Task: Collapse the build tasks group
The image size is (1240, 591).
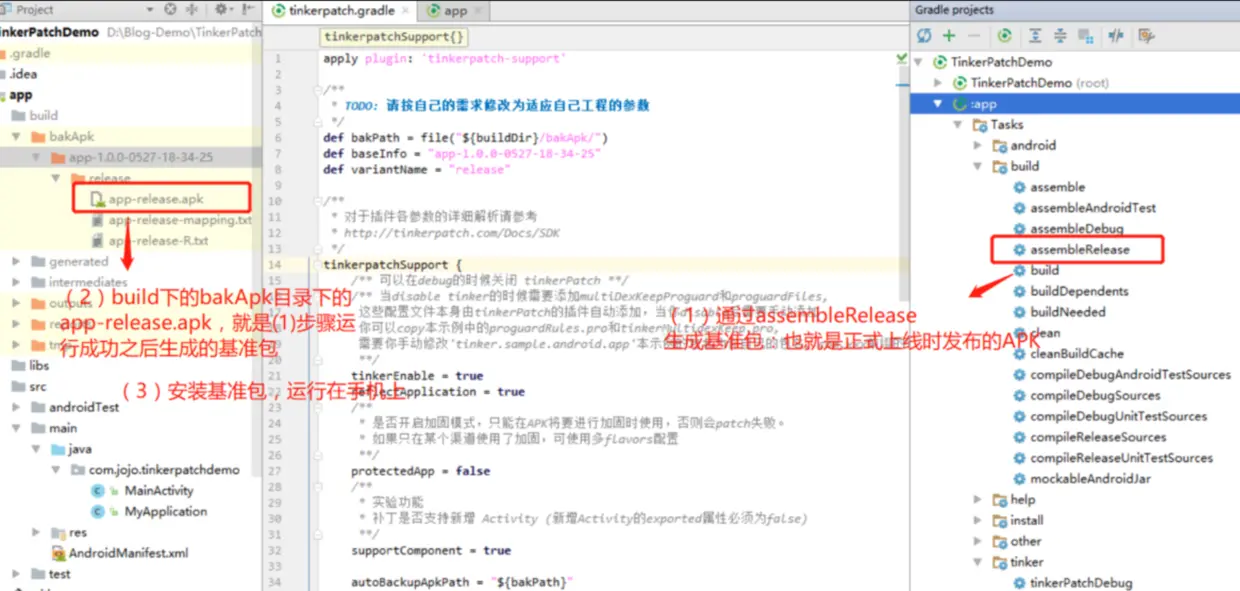Action: tap(978, 166)
